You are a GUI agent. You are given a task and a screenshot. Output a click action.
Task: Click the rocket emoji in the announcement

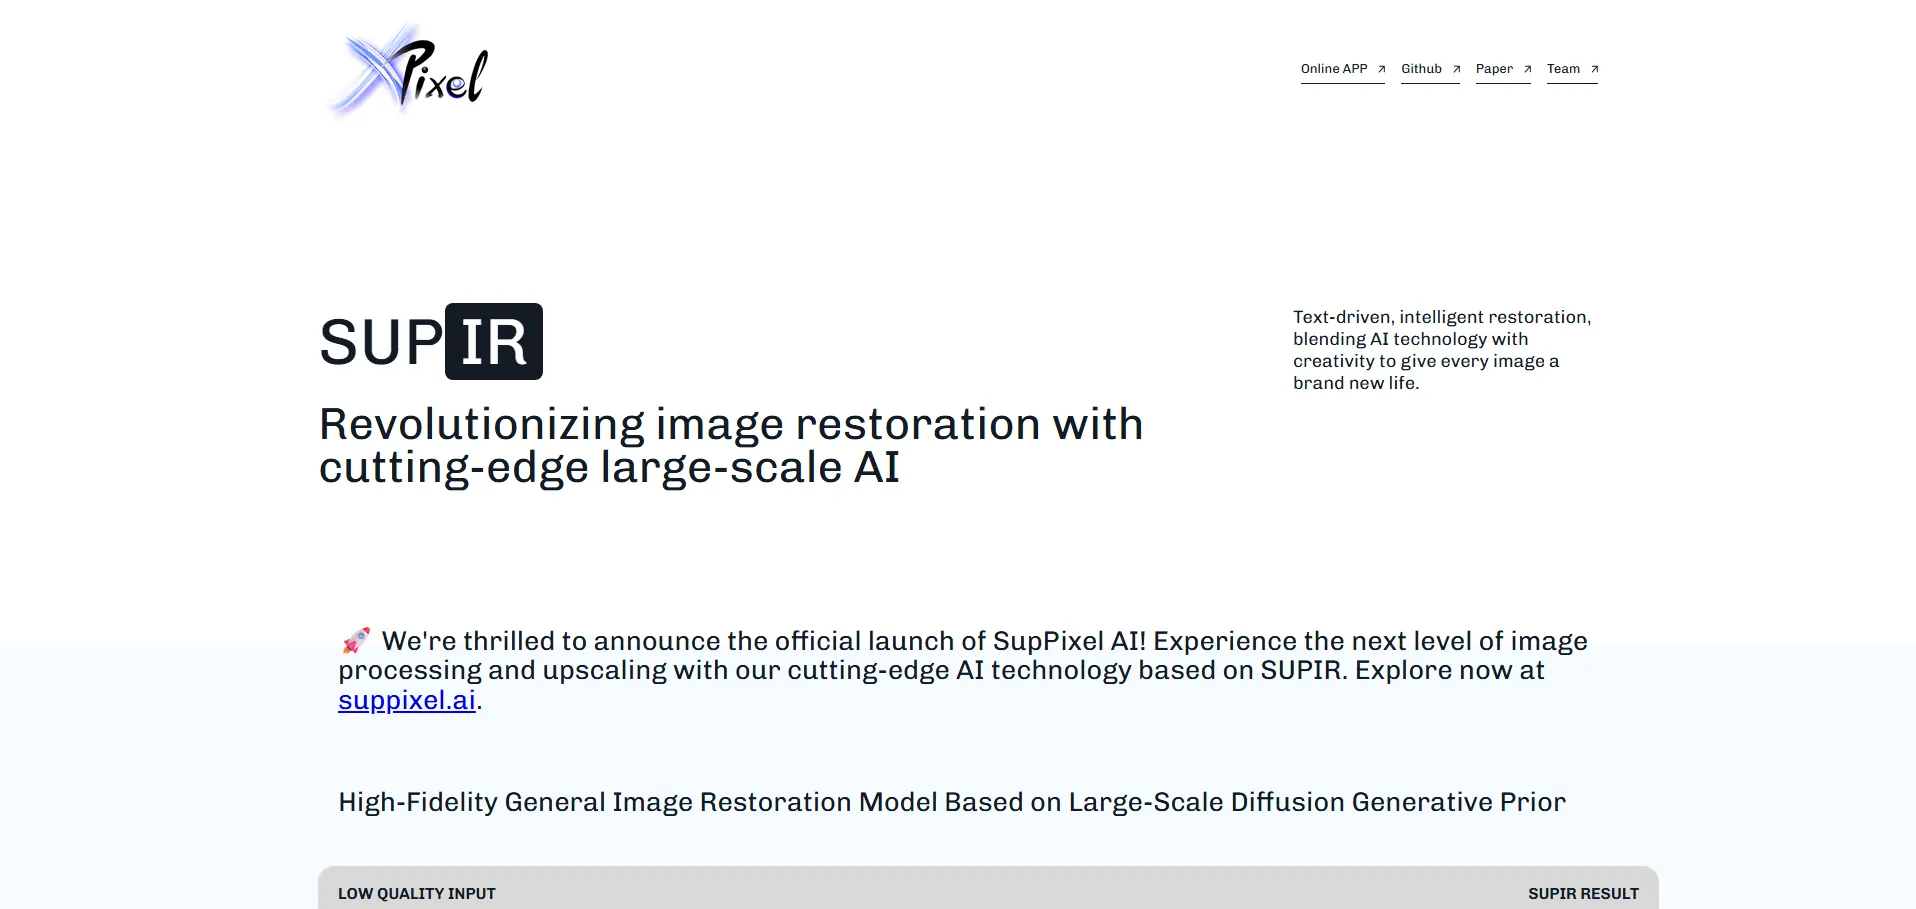coord(356,640)
